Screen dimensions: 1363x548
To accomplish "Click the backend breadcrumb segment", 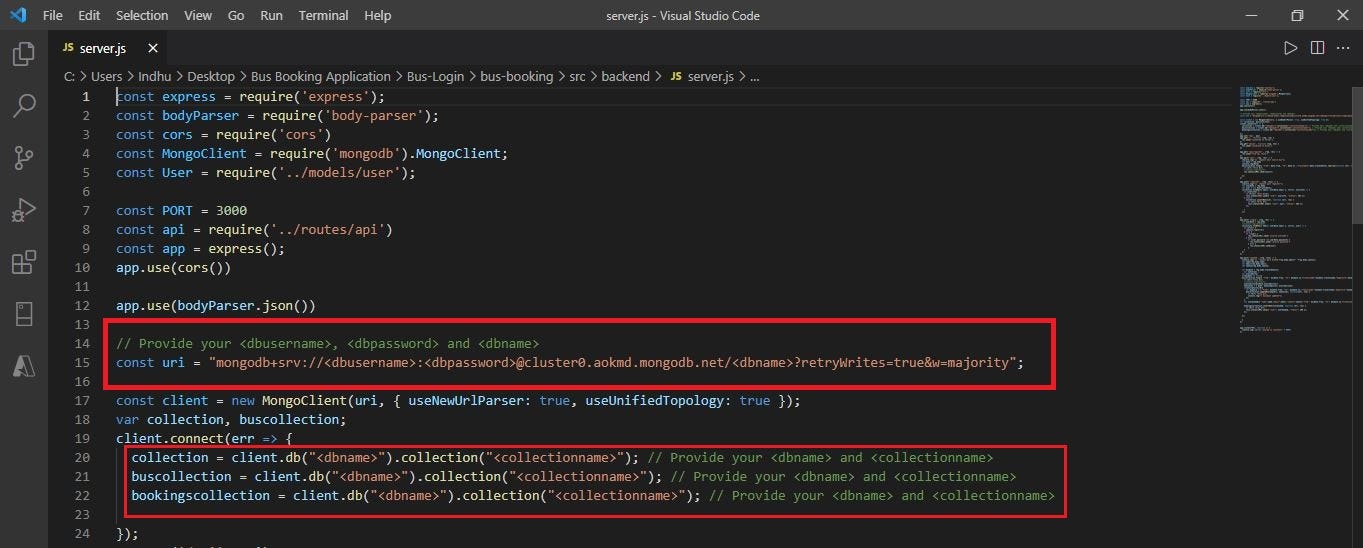I will pos(626,76).
